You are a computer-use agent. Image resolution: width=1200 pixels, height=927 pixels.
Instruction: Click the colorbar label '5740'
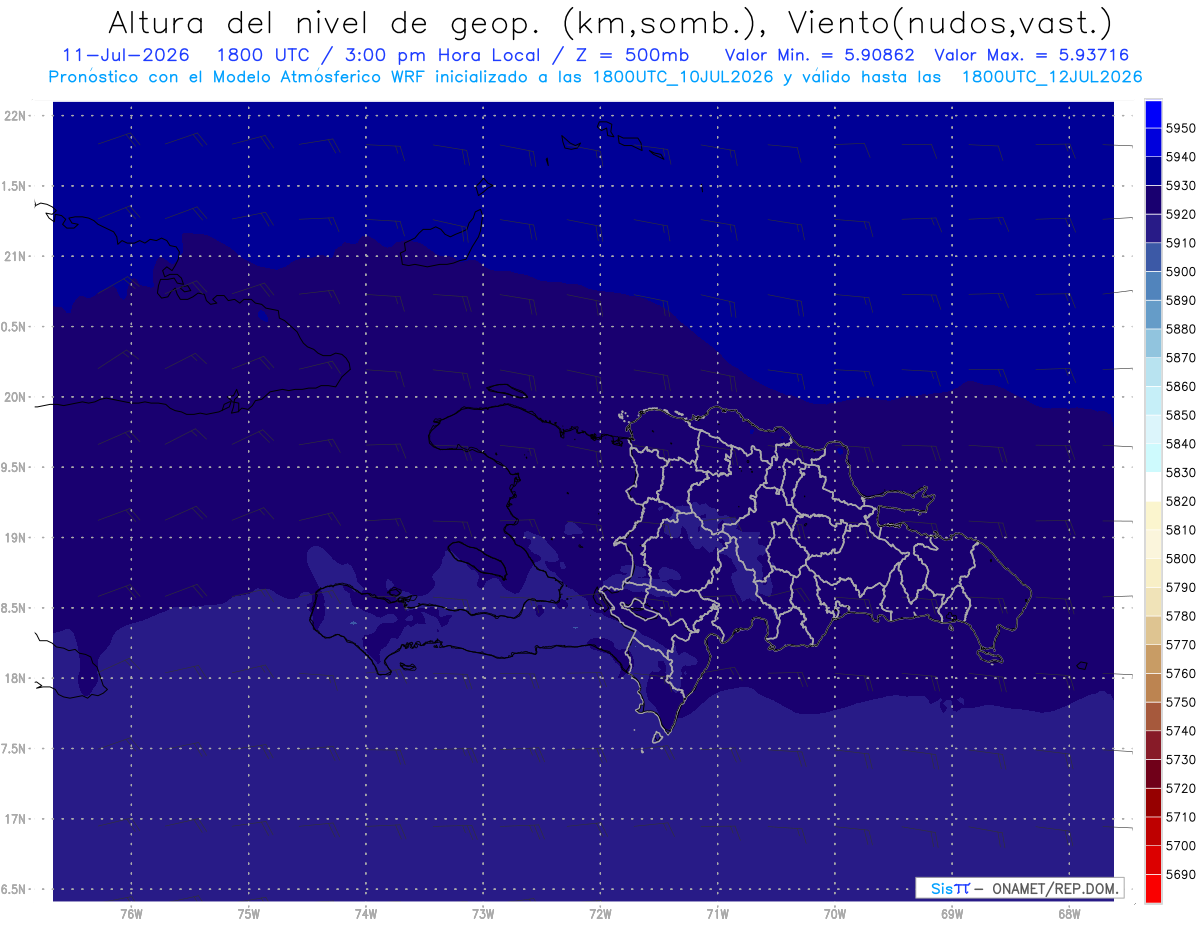click(x=1180, y=731)
